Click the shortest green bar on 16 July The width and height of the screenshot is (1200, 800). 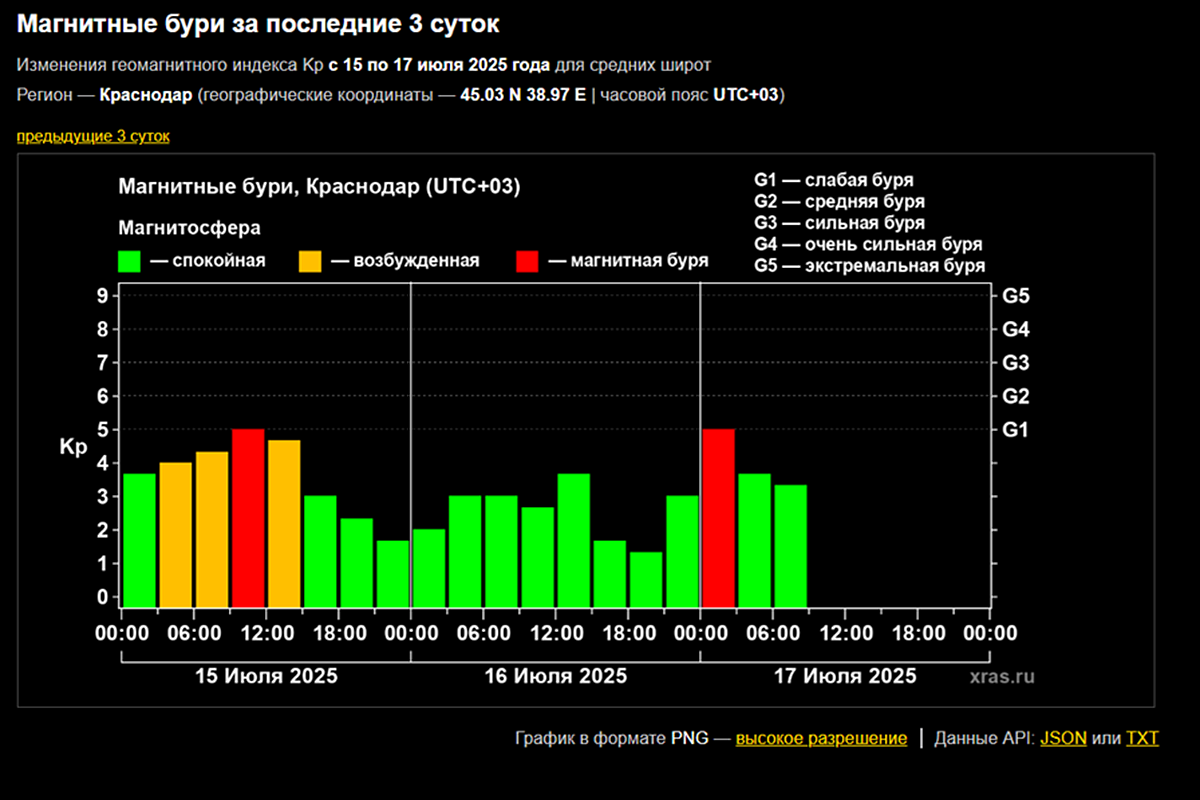pos(646,579)
